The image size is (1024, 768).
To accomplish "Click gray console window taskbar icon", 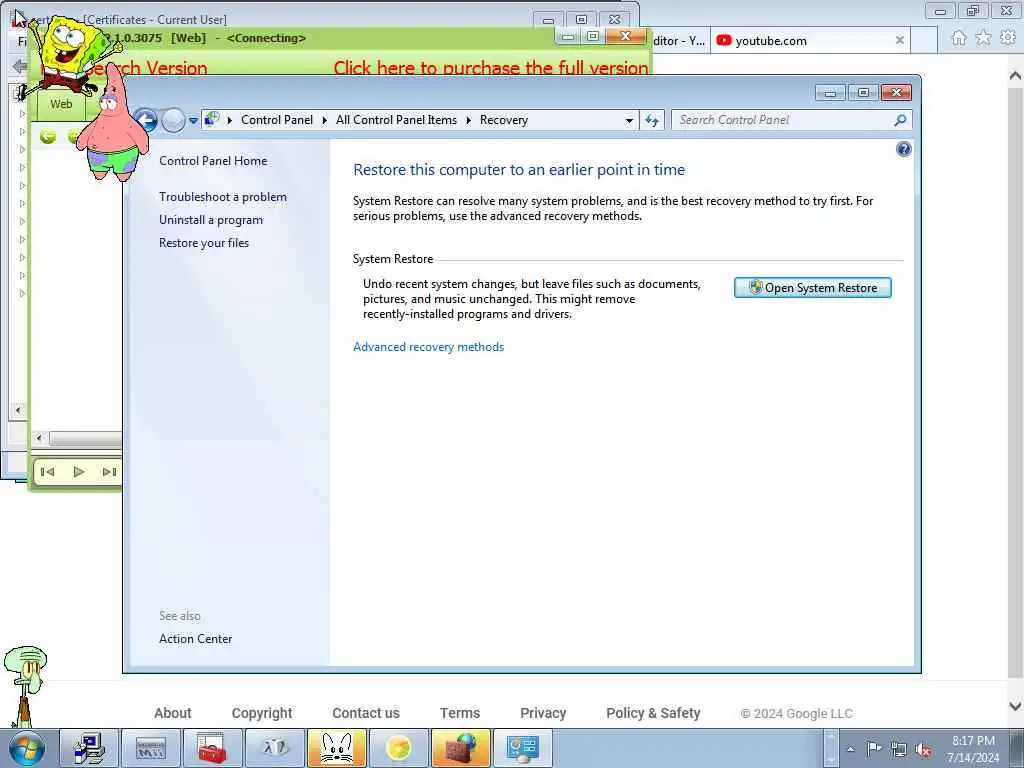I will (x=151, y=748).
